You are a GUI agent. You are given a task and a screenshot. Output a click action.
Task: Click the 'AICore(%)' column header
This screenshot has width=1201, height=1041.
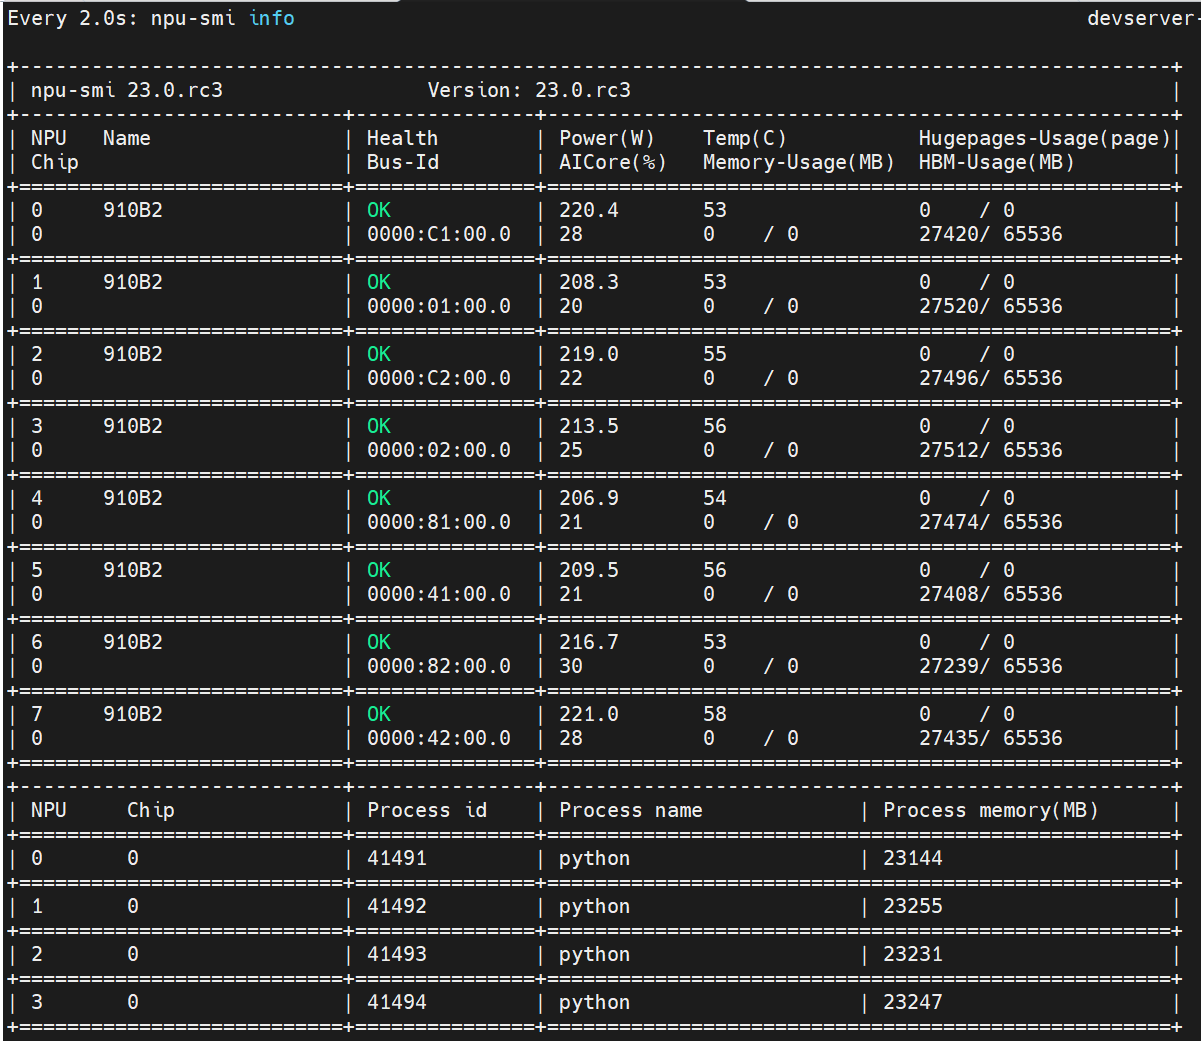pyautogui.click(x=613, y=162)
